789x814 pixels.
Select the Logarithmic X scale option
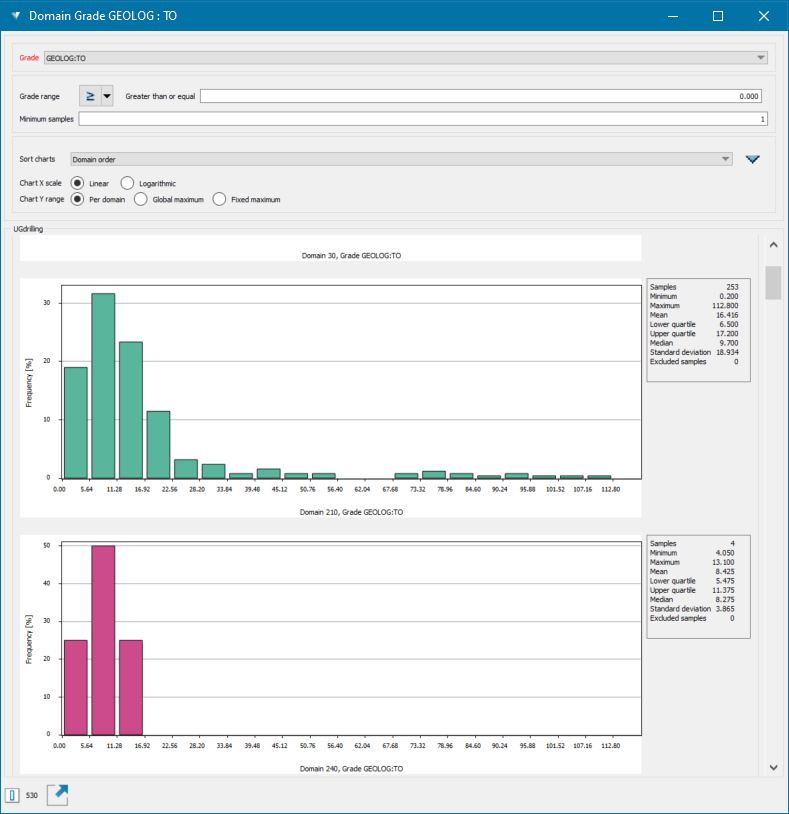[127, 183]
